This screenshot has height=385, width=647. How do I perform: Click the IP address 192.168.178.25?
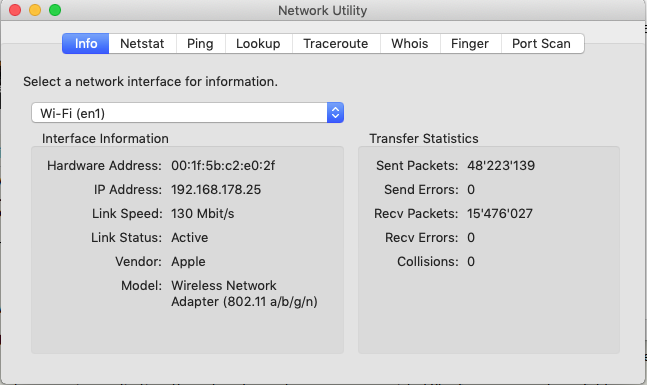click(216, 189)
